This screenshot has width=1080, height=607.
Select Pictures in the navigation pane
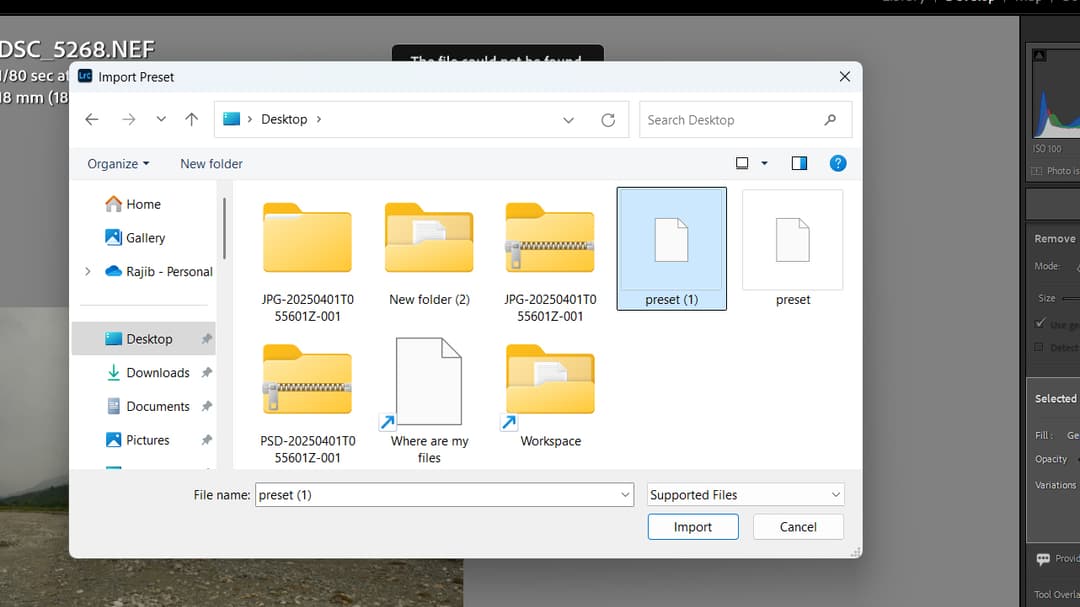coord(143,440)
